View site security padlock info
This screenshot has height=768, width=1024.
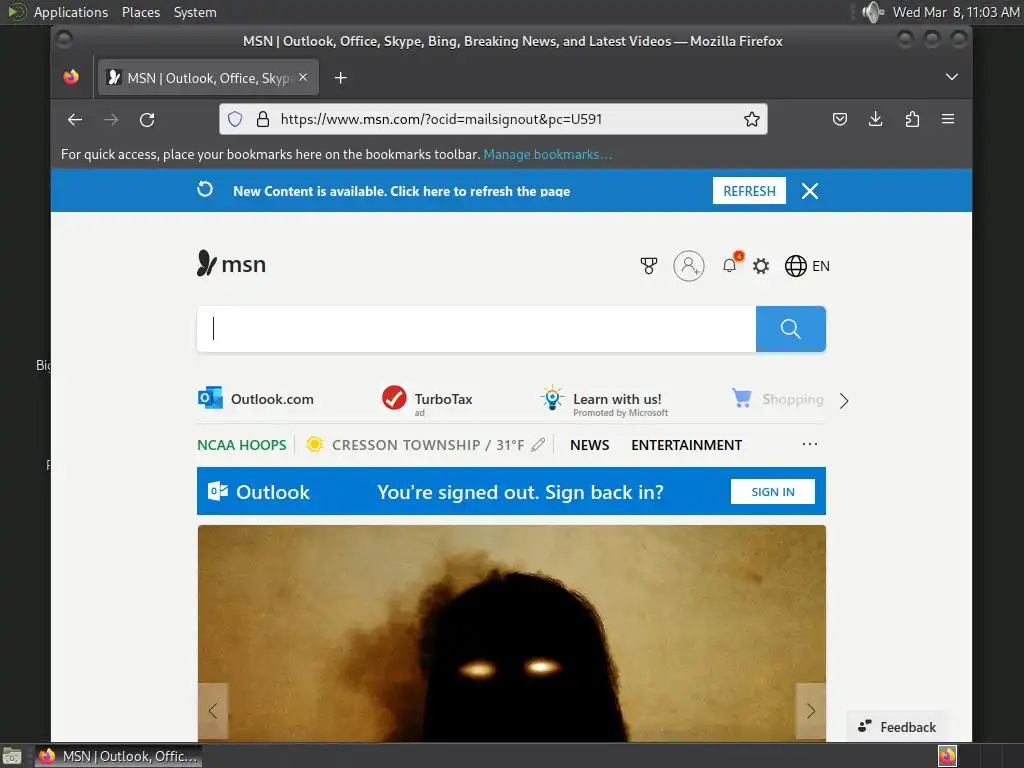[x=263, y=119]
